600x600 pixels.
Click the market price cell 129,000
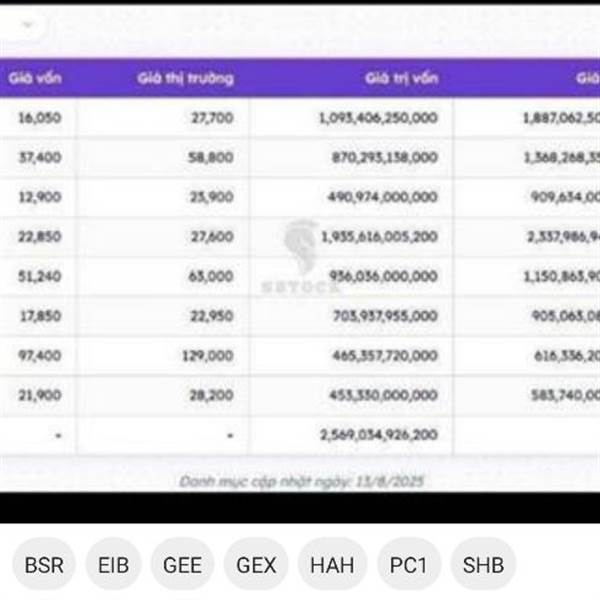[208, 355]
